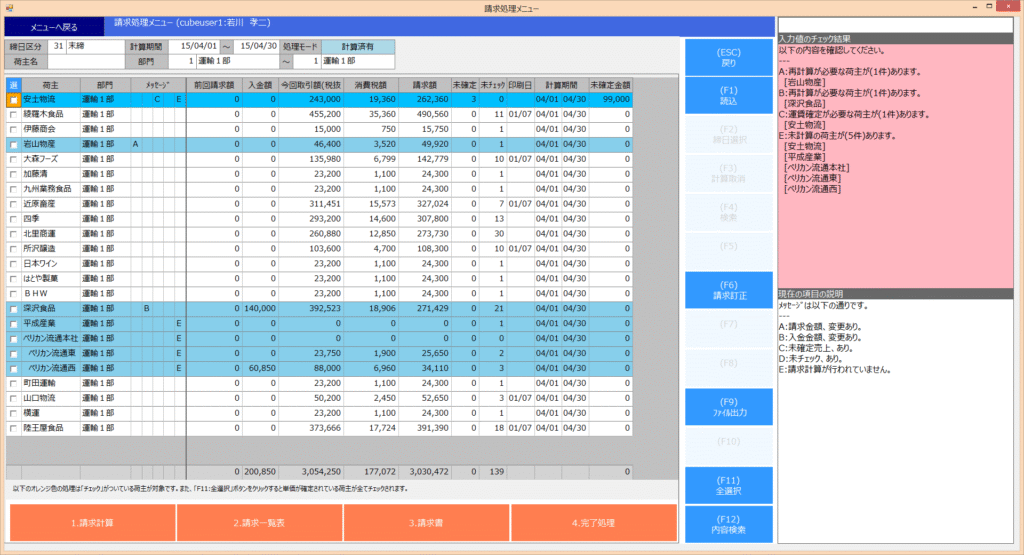The width and height of the screenshot is (1024, 555).
Task: Run 1.請求計算 orange button
Action: tap(92, 523)
